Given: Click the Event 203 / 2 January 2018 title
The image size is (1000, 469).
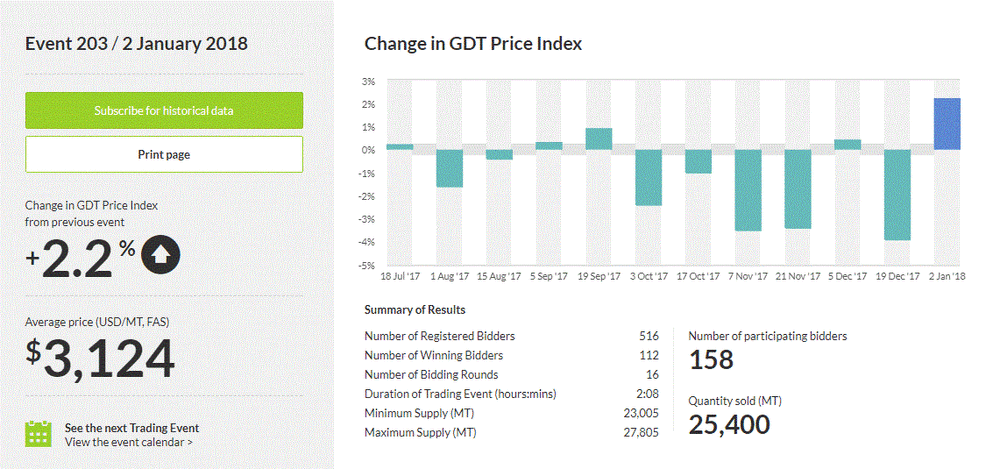Looking at the screenshot, I should pyautogui.click(x=136, y=44).
